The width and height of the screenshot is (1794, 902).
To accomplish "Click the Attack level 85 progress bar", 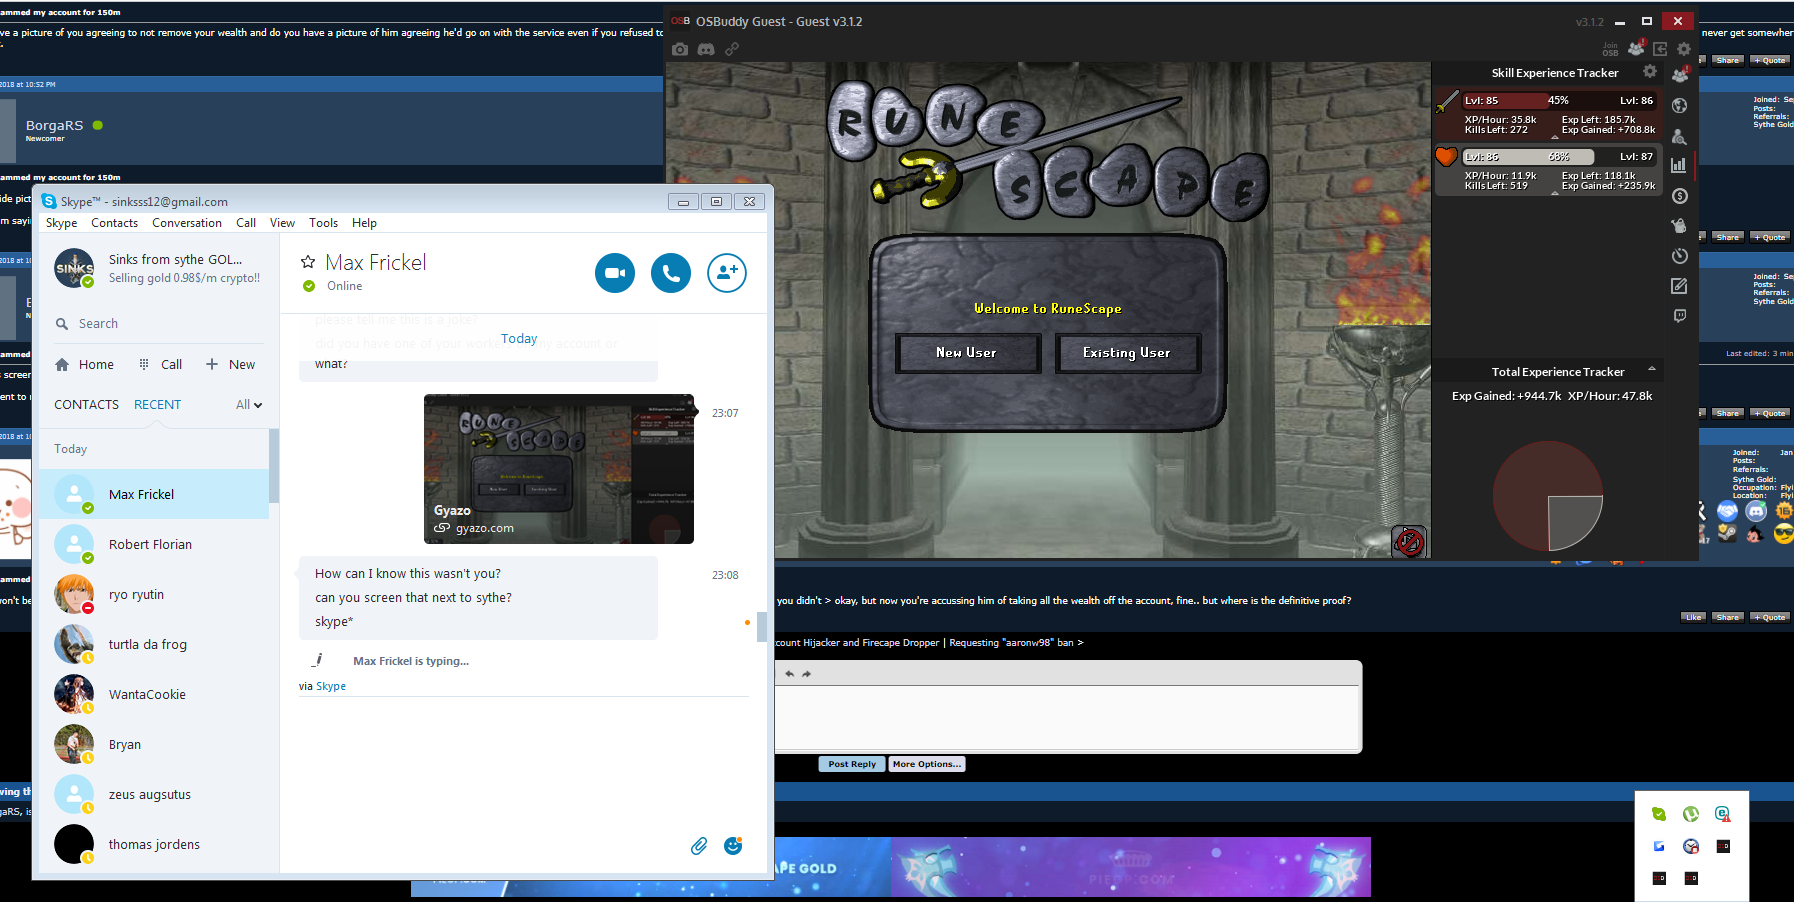I will click(1559, 100).
